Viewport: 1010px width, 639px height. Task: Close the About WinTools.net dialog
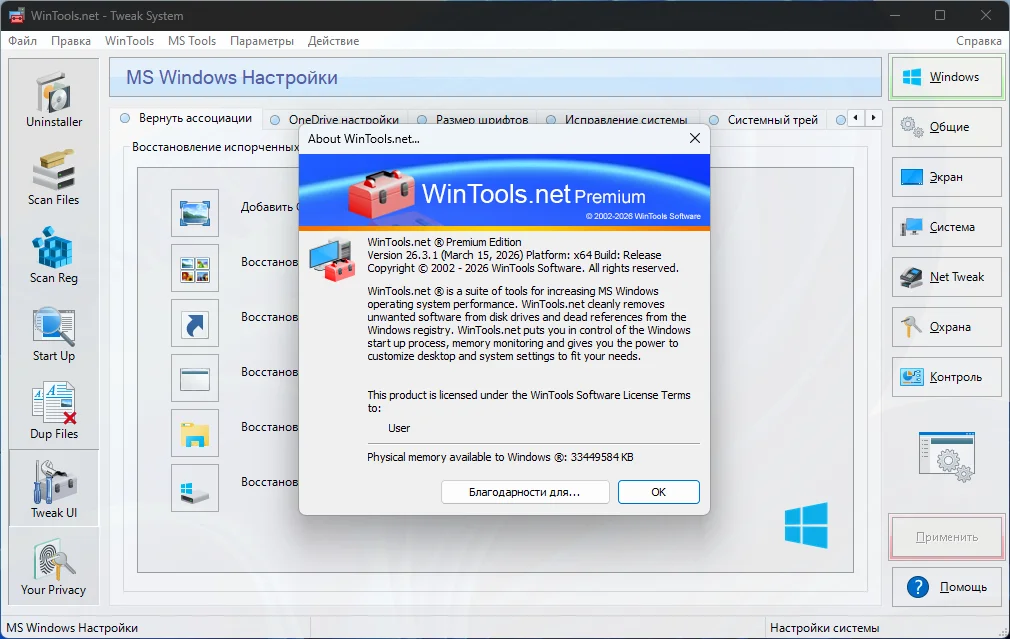[694, 139]
